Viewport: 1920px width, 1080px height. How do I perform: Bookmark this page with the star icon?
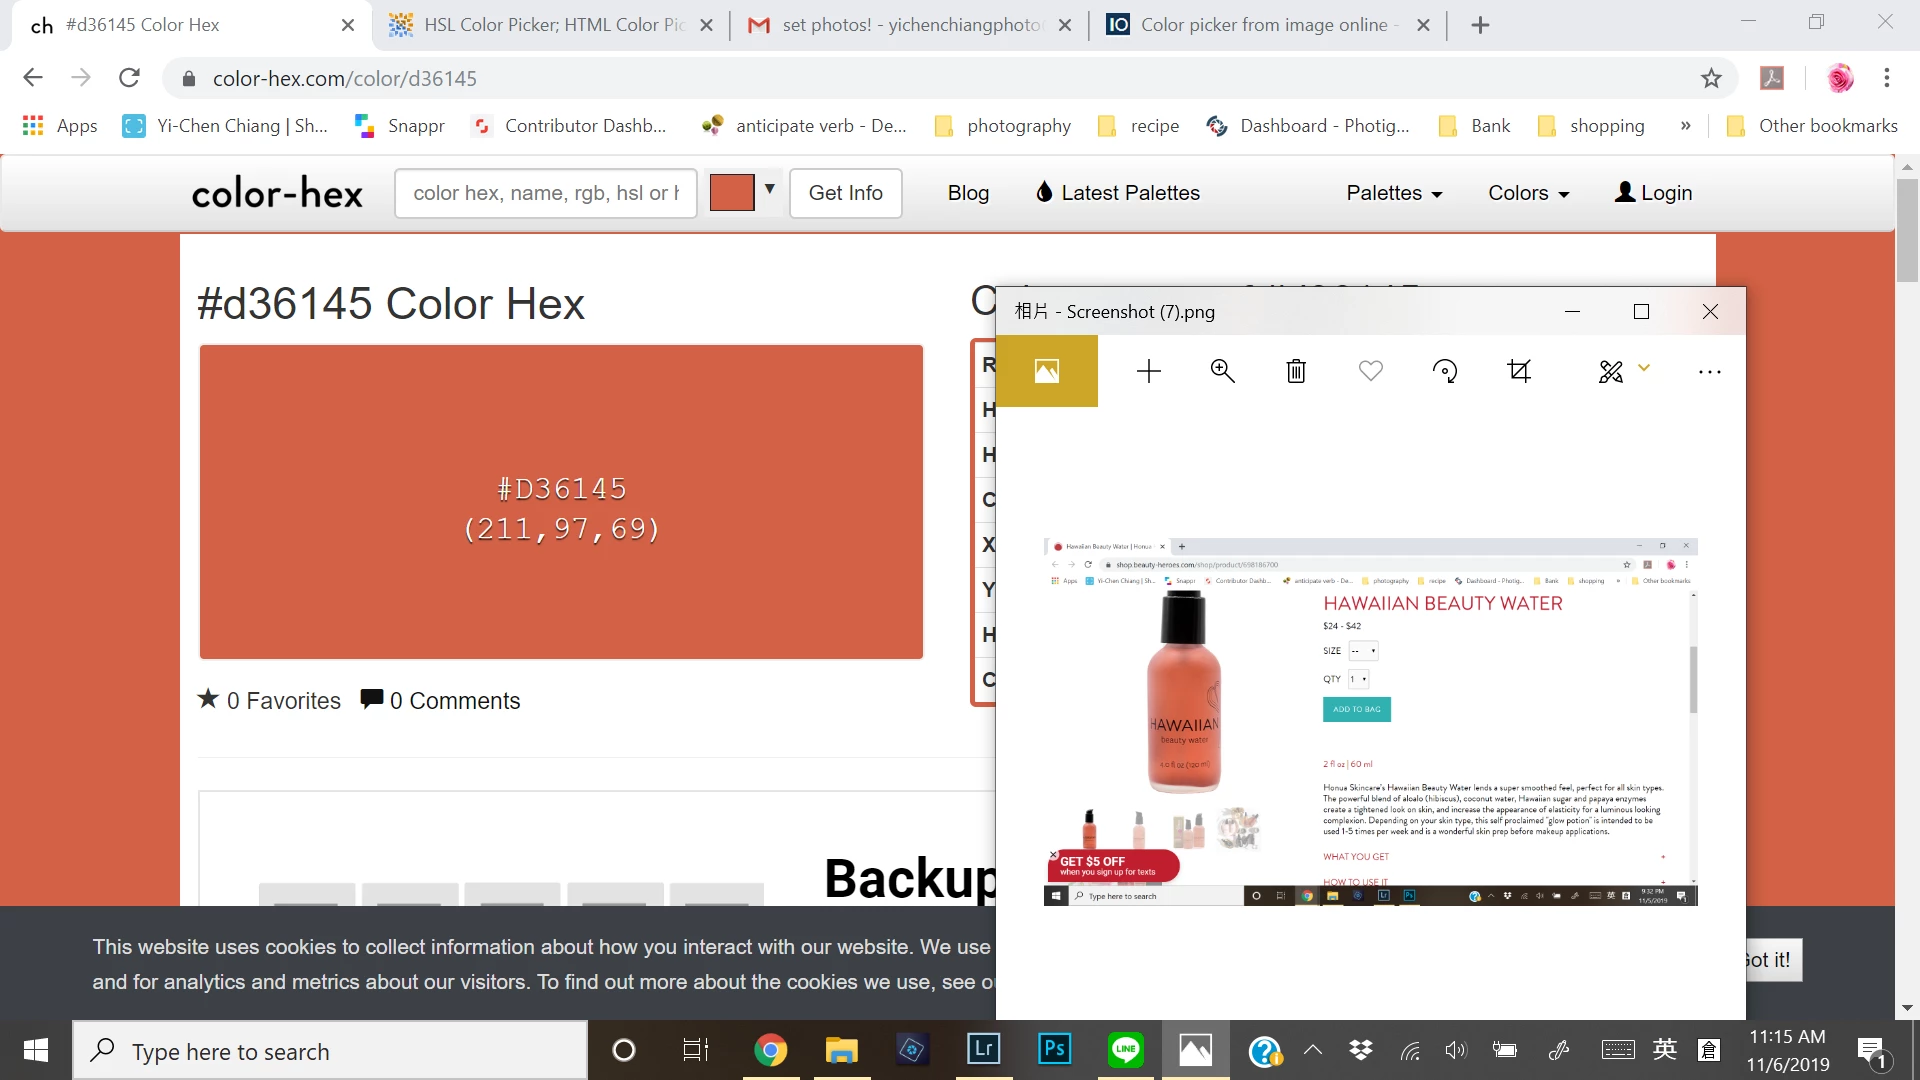(x=1711, y=78)
